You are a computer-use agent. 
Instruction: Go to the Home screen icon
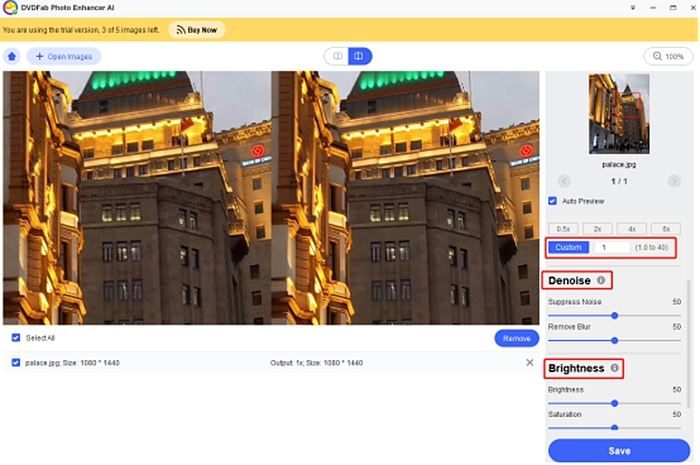13,56
